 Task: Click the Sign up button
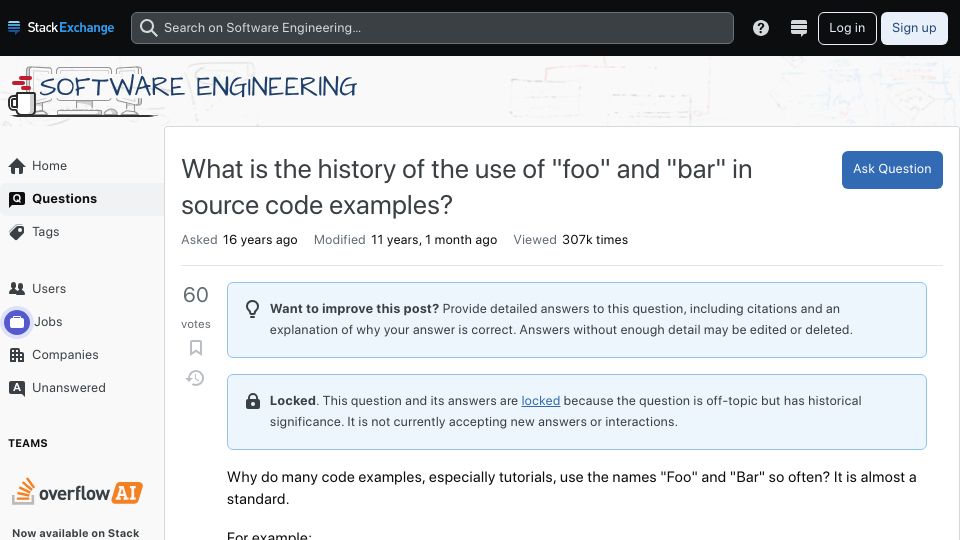[x=914, y=28]
